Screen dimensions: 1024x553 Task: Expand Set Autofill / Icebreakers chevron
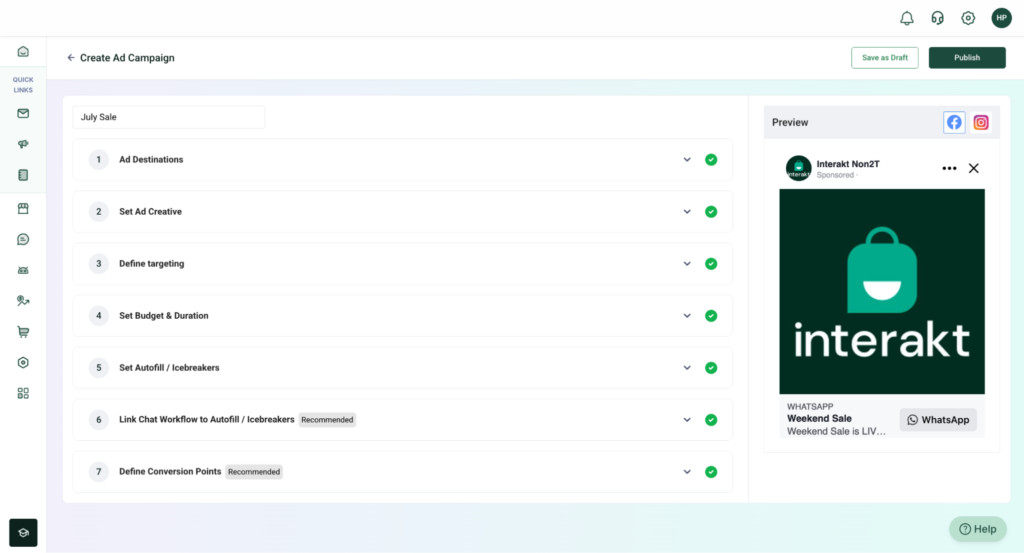pyautogui.click(x=687, y=368)
